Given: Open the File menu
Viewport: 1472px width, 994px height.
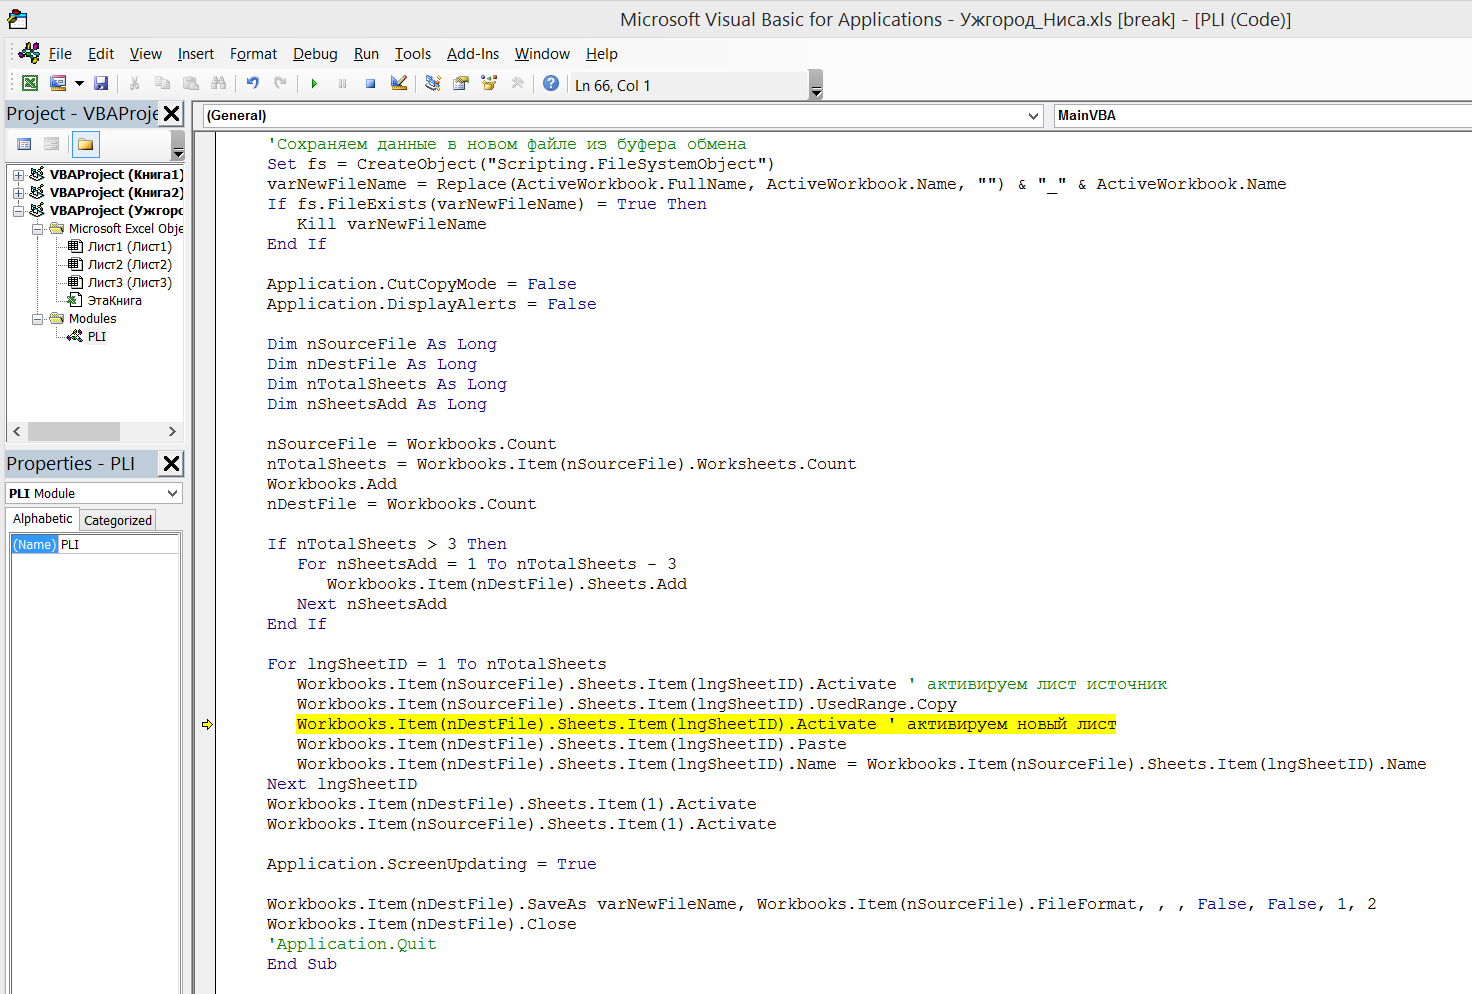Looking at the screenshot, I should pyautogui.click(x=60, y=54).
